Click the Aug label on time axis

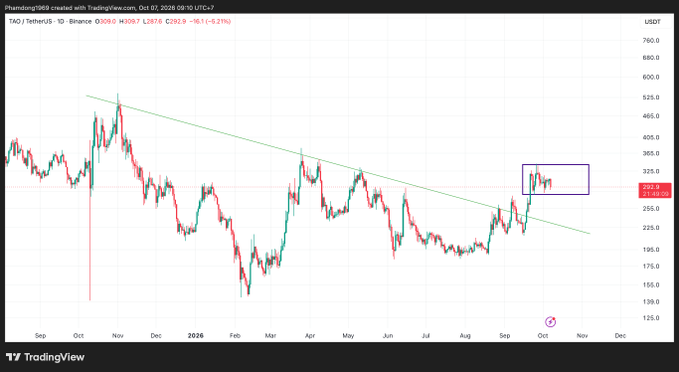465,336
